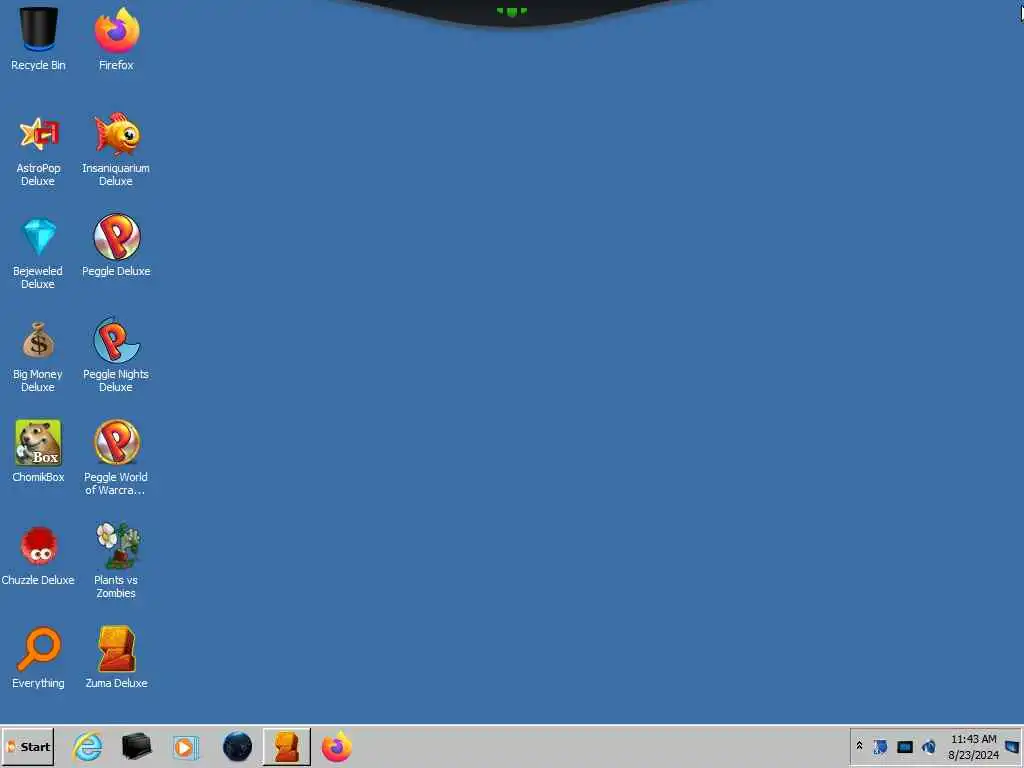1024x768 pixels.
Task: Click the top-center connection bar handle
Action: [x=511, y=11]
